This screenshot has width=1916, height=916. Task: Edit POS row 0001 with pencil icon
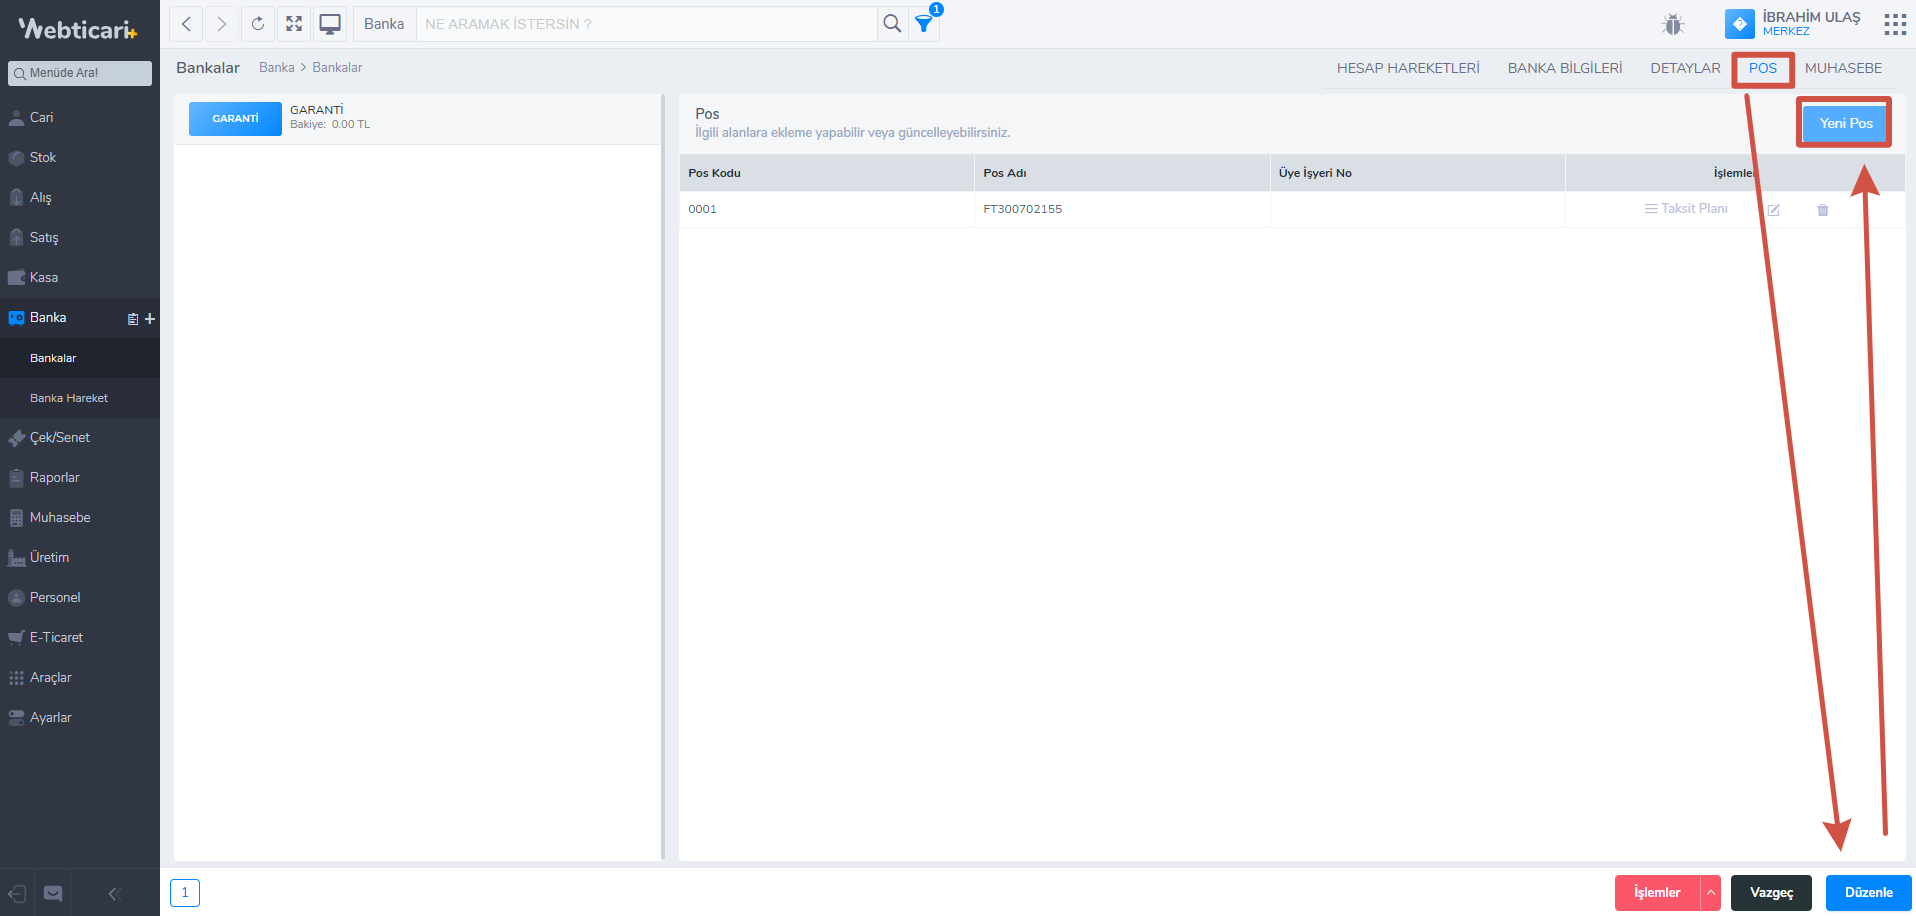(1774, 210)
